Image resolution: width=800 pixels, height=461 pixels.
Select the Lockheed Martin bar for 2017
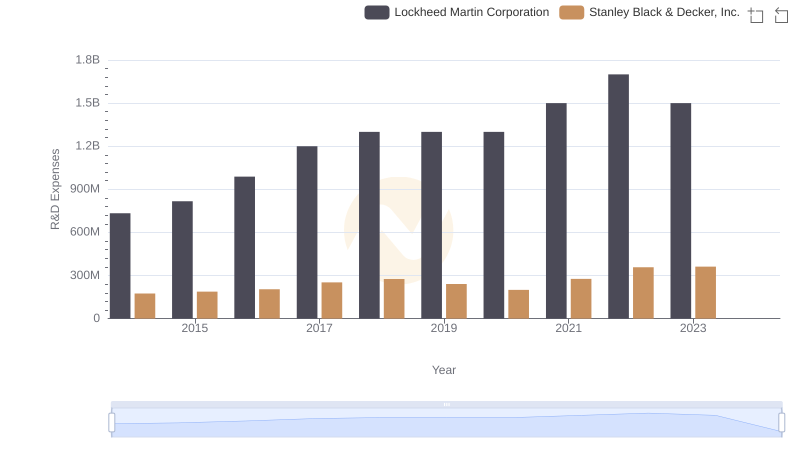click(x=307, y=232)
